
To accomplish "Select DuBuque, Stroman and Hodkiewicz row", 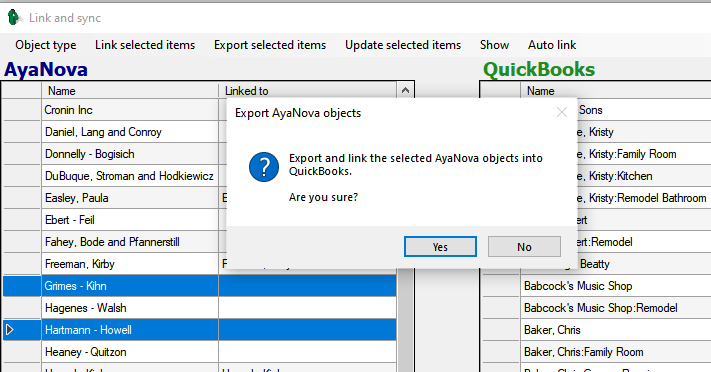I will coord(130,176).
